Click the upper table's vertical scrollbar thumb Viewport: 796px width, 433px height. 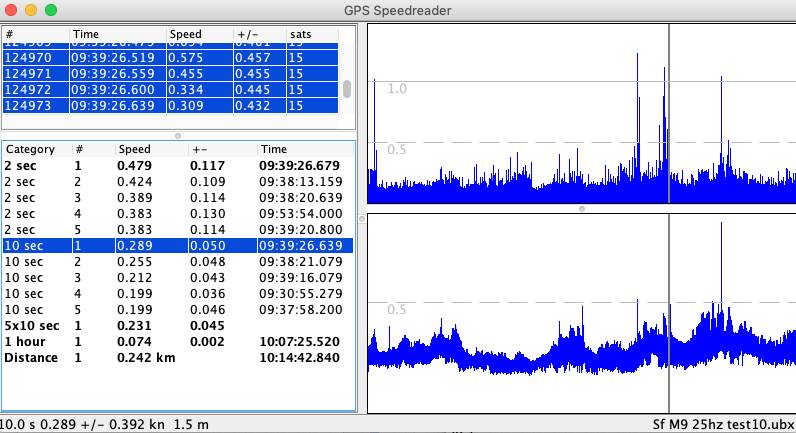(x=347, y=88)
